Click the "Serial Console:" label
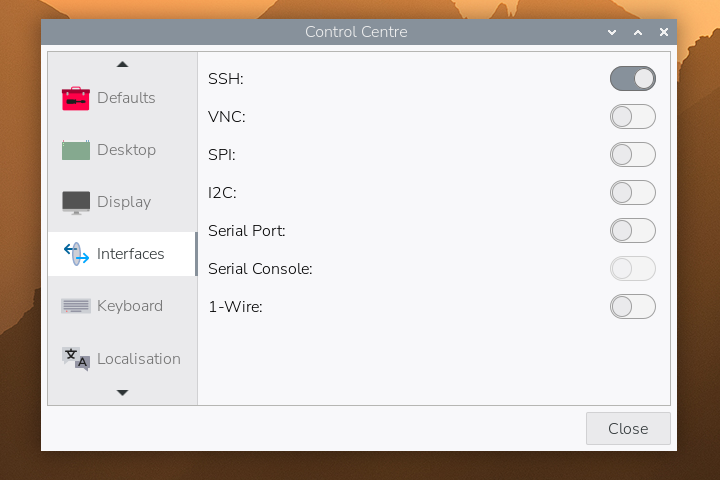This screenshot has width=720, height=480. (260, 269)
